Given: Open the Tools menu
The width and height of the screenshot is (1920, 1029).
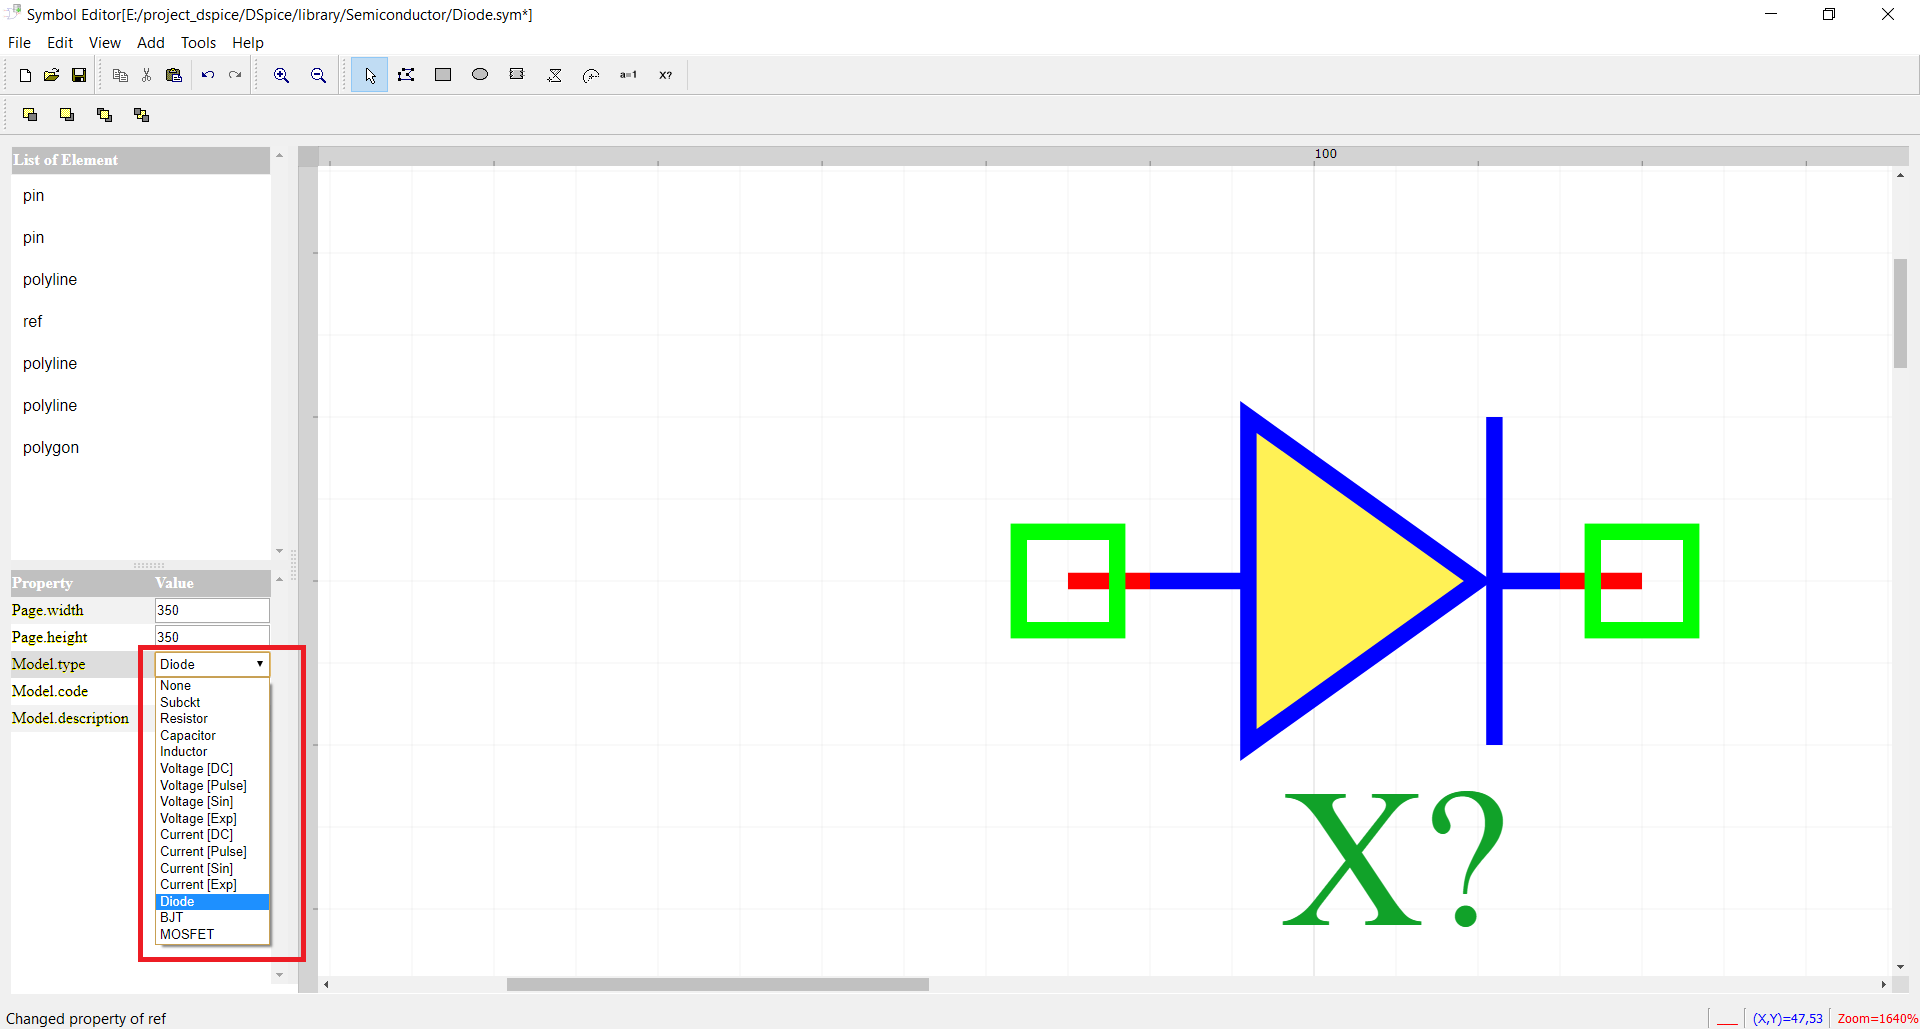Looking at the screenshot, I should pos(198,42).
